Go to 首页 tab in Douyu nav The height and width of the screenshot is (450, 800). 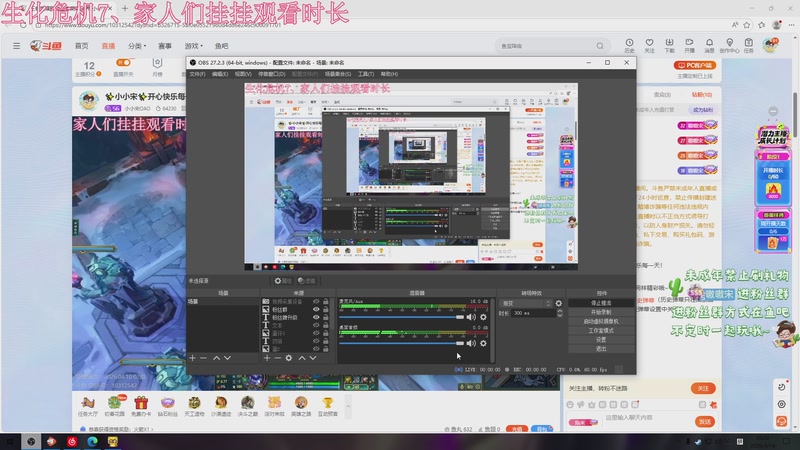(82, 46)
